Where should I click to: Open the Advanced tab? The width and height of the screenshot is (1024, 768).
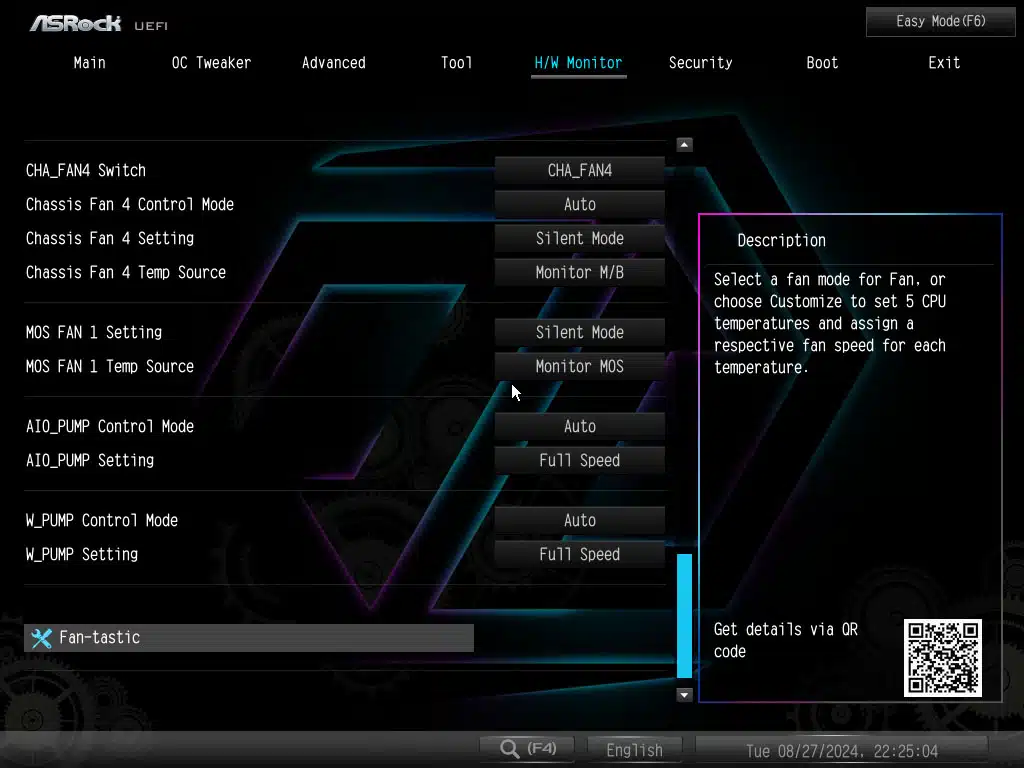333,63
